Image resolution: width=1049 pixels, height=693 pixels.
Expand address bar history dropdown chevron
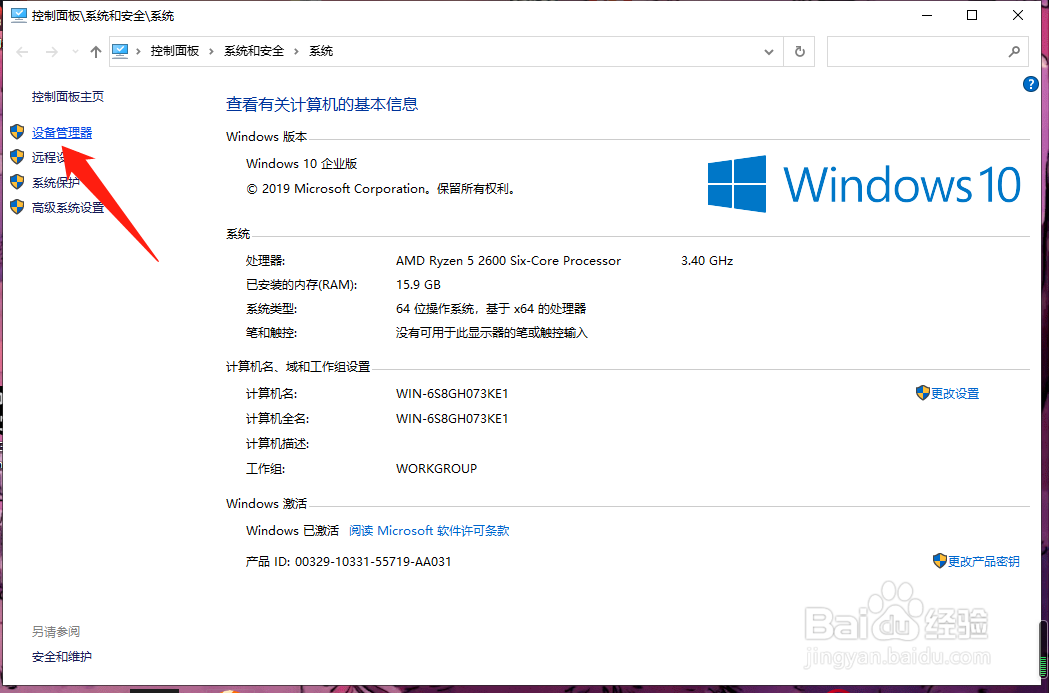[x=769, y=52]
